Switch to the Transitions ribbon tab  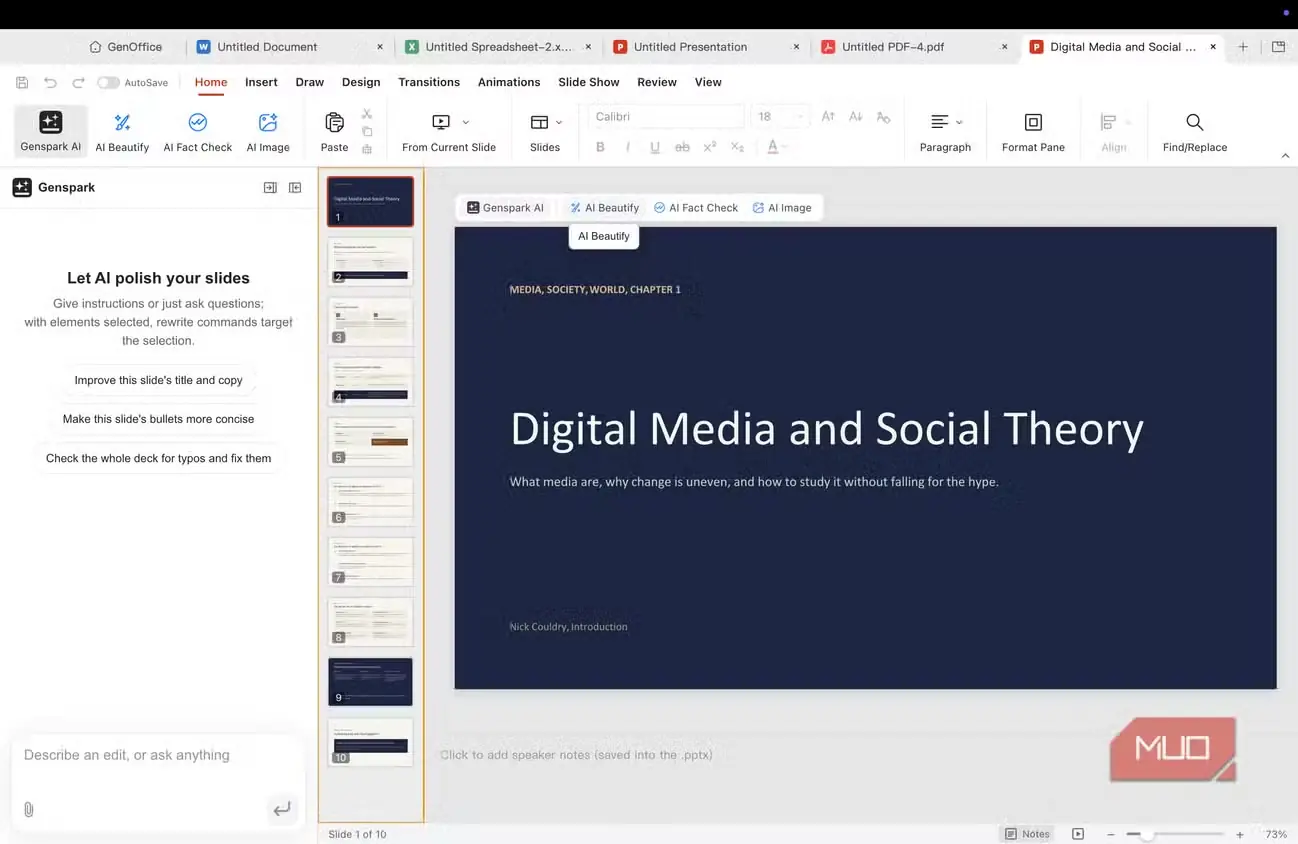[429, 82]
